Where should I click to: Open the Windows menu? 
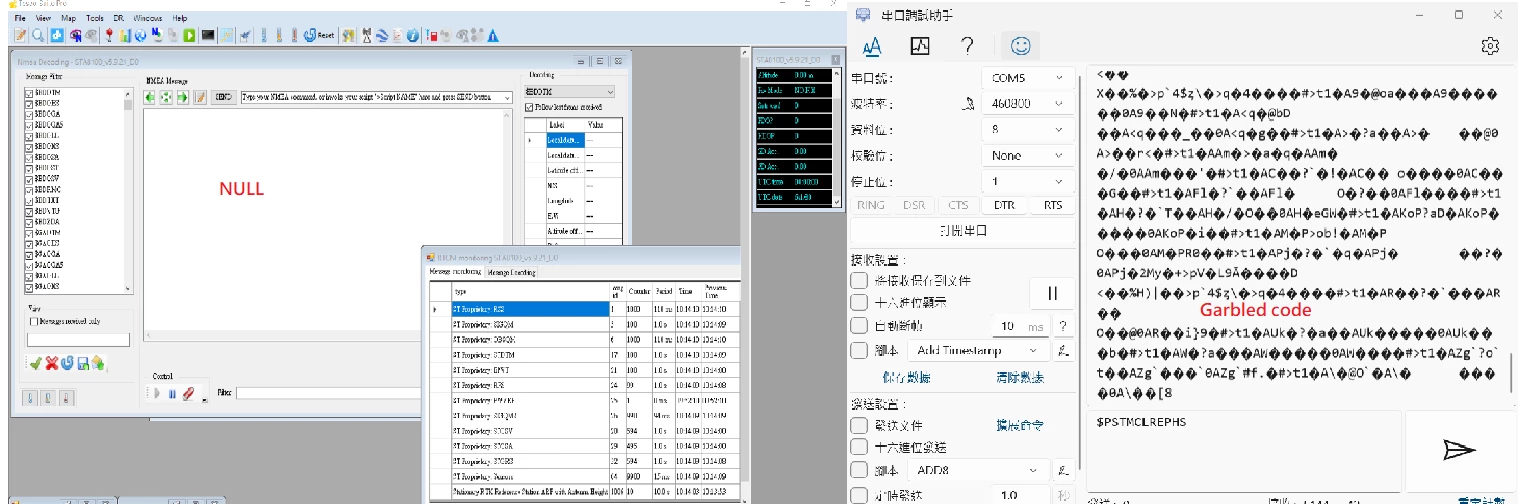pyautogui.click(x=148, y=18)
